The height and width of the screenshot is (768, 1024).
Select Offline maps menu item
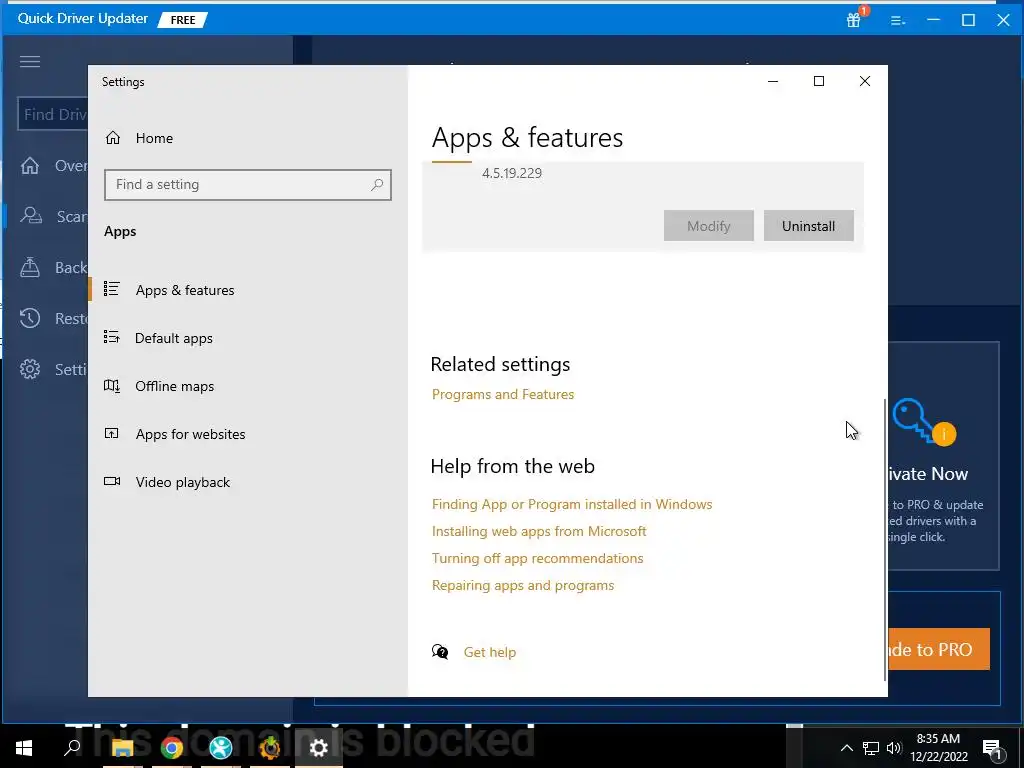coord(174,386)
